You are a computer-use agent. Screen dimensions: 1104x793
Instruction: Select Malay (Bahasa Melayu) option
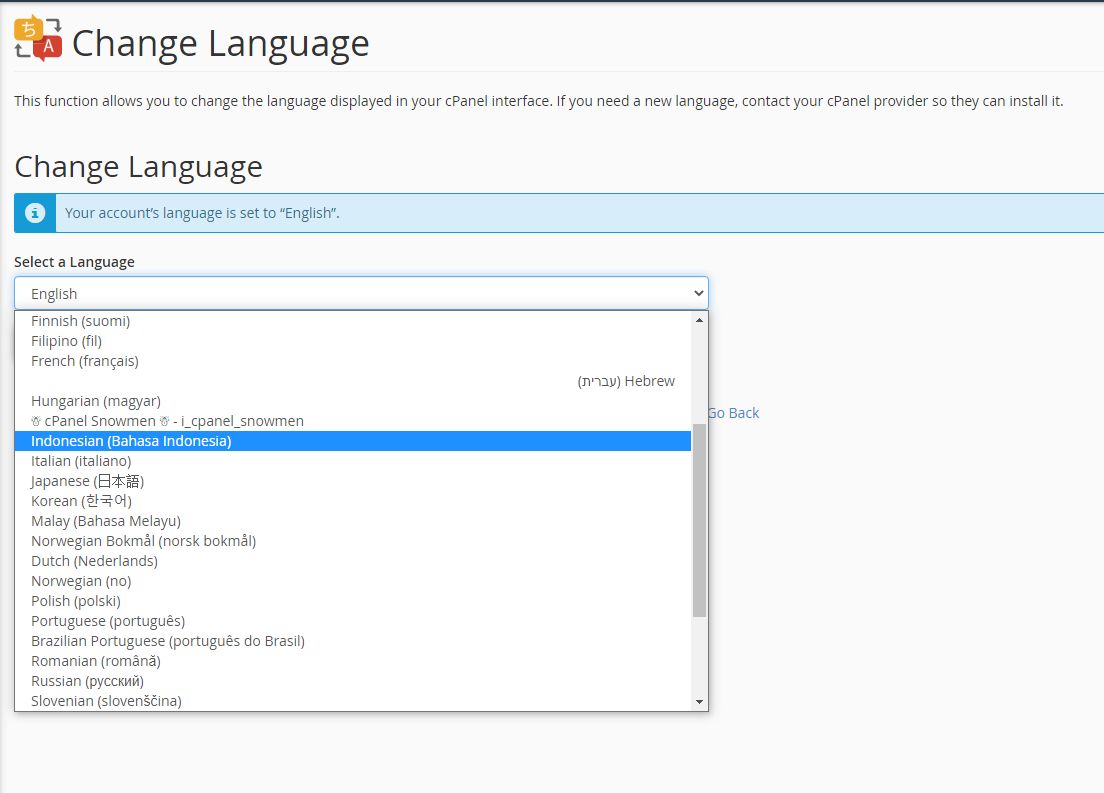click(353, 521)
